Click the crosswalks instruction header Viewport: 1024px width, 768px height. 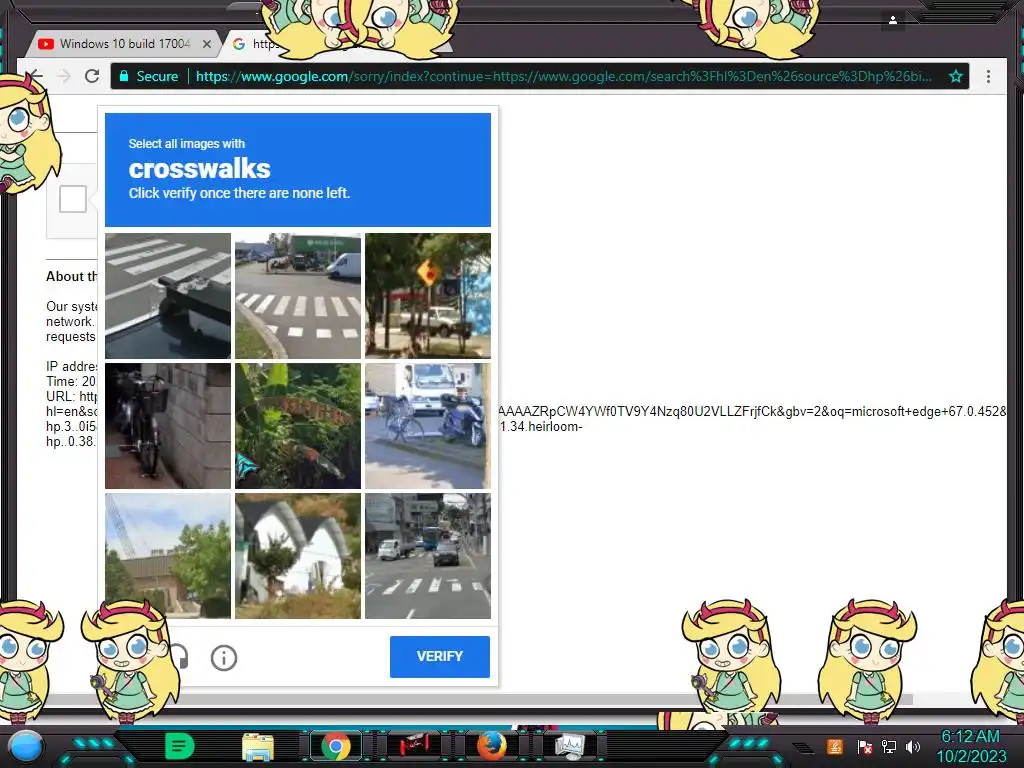coord(298,170)
